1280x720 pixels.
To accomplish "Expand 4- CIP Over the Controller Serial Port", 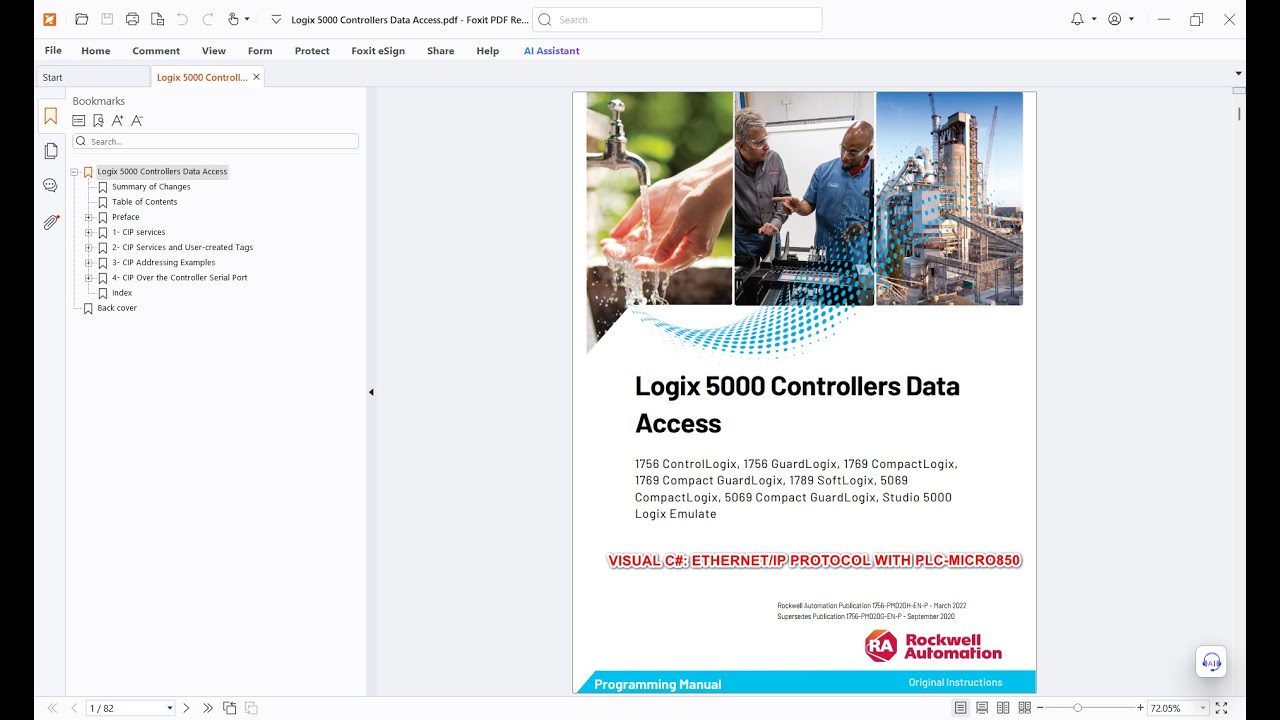I will click(89, 278).
